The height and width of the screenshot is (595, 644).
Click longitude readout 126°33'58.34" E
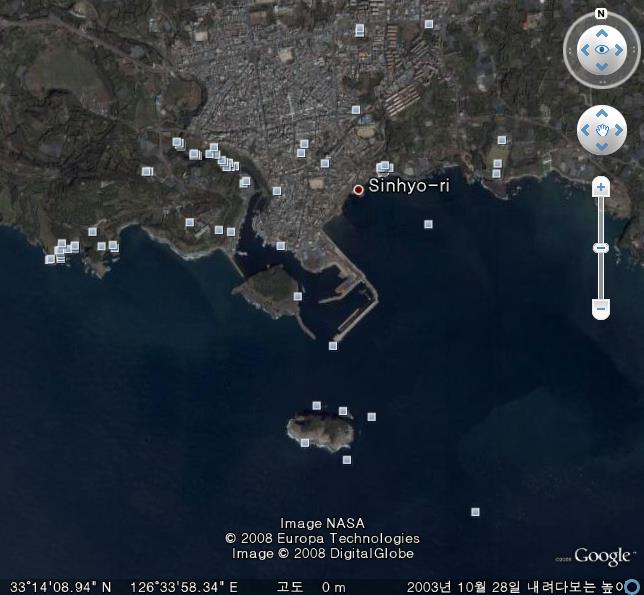pos(184,587)
